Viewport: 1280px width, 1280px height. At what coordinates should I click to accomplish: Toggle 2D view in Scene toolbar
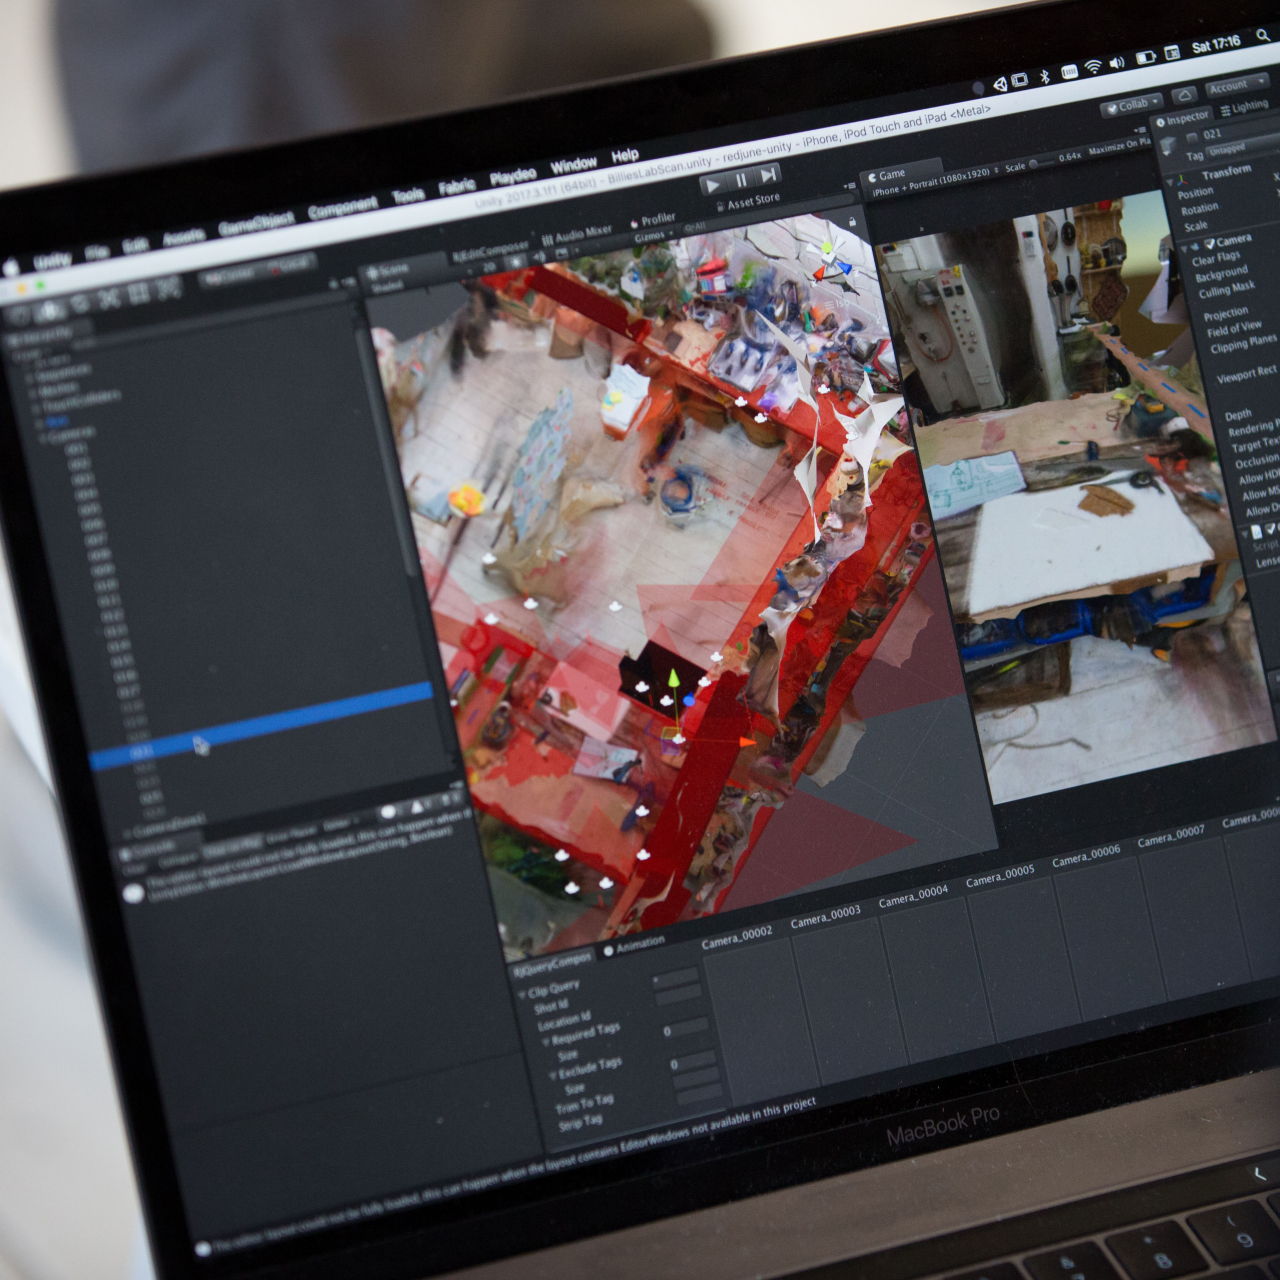489,267
